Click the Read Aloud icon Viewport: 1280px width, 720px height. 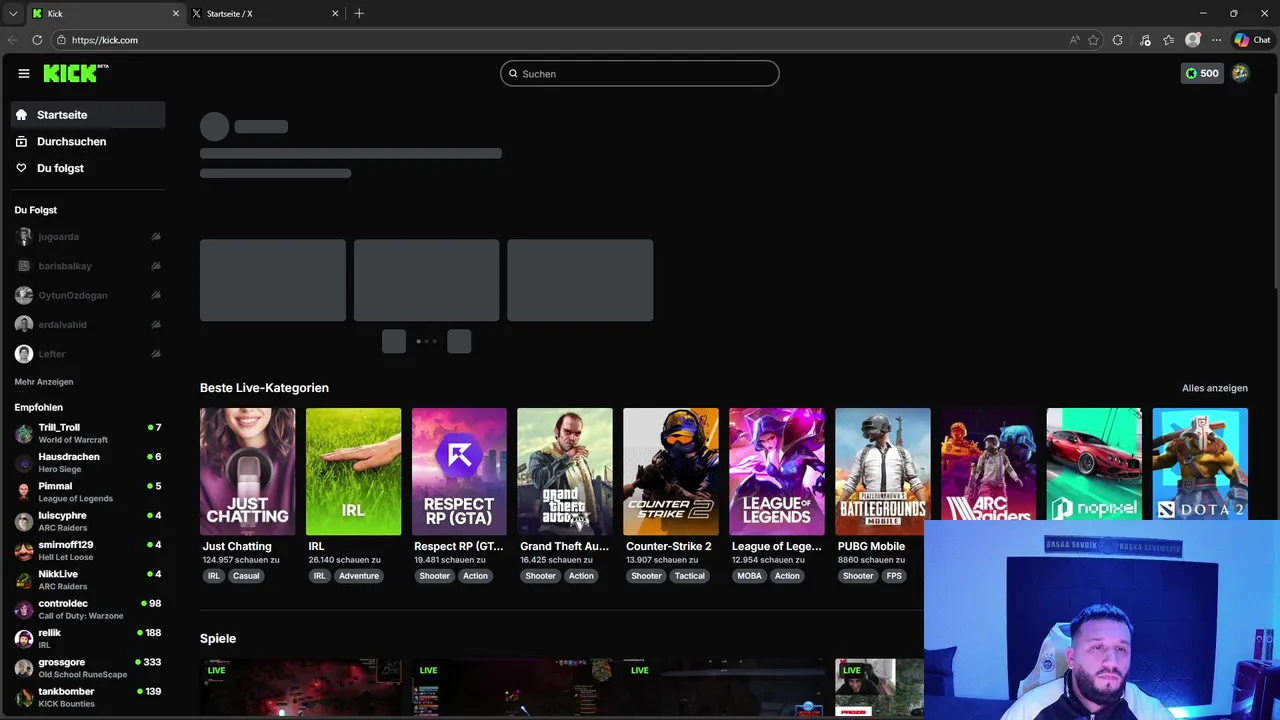pos(1075,40)
